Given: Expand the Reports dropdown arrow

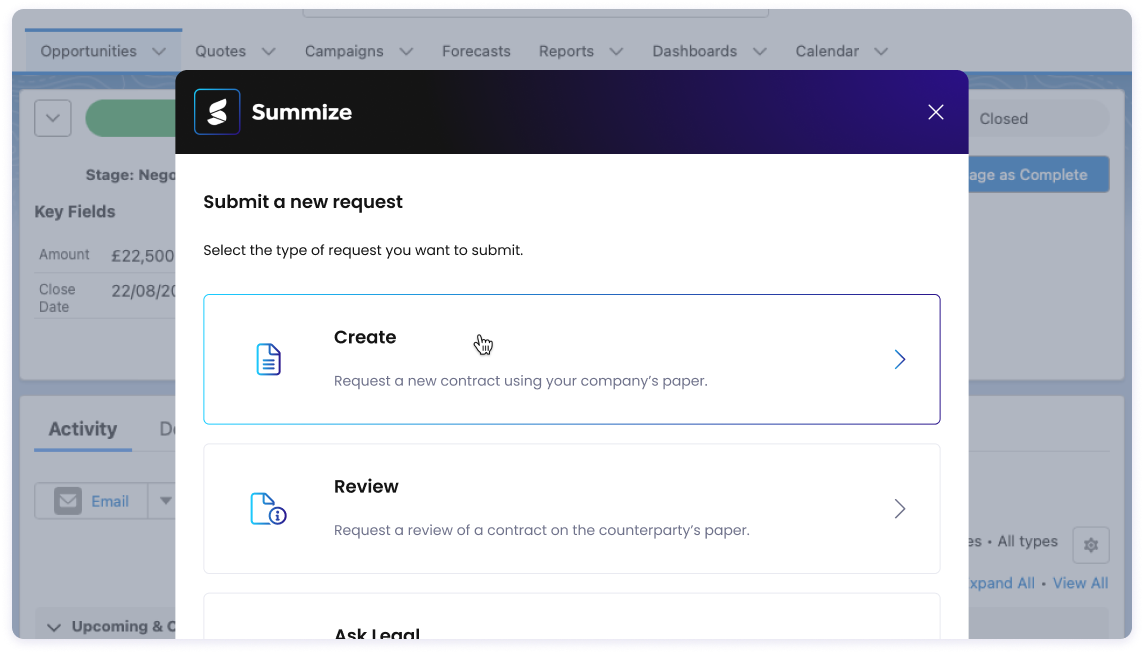Looking at the screenshot, I should coord(617,51).
